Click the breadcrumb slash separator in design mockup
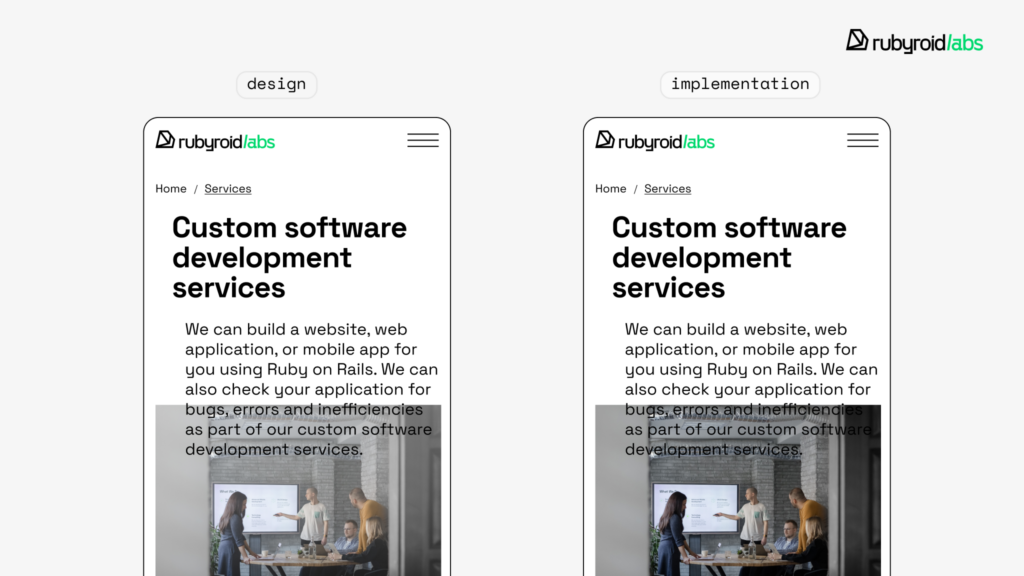 (196, 189)
